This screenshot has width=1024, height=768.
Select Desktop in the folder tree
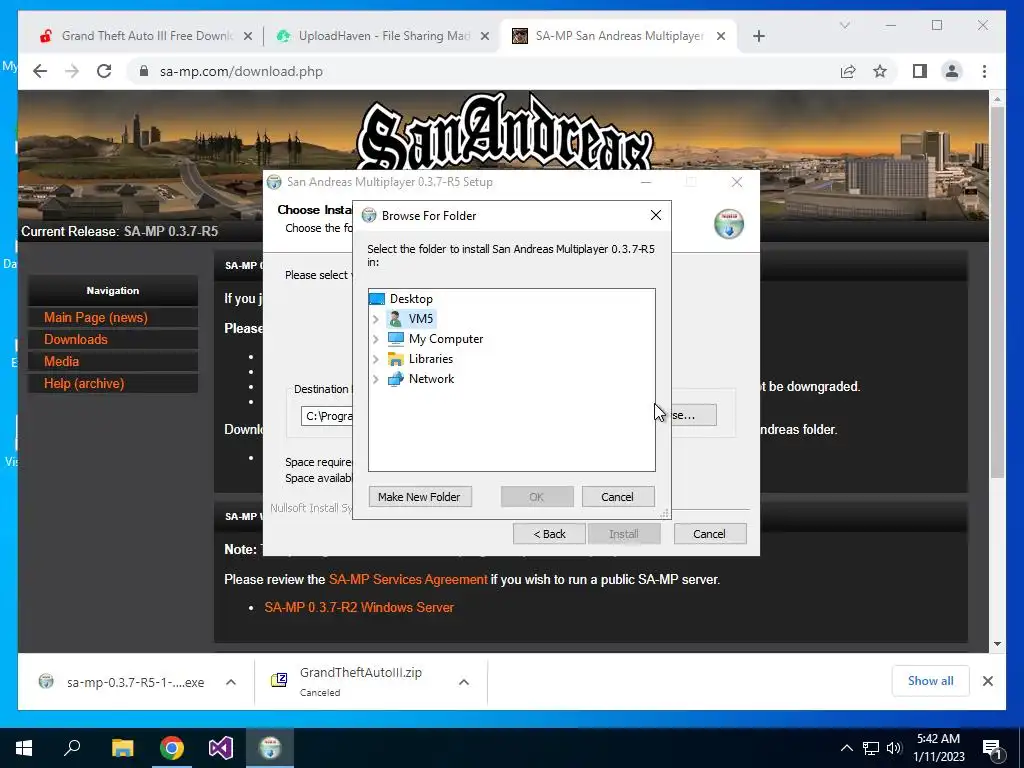pyautogui.click(x=411, y=298)
